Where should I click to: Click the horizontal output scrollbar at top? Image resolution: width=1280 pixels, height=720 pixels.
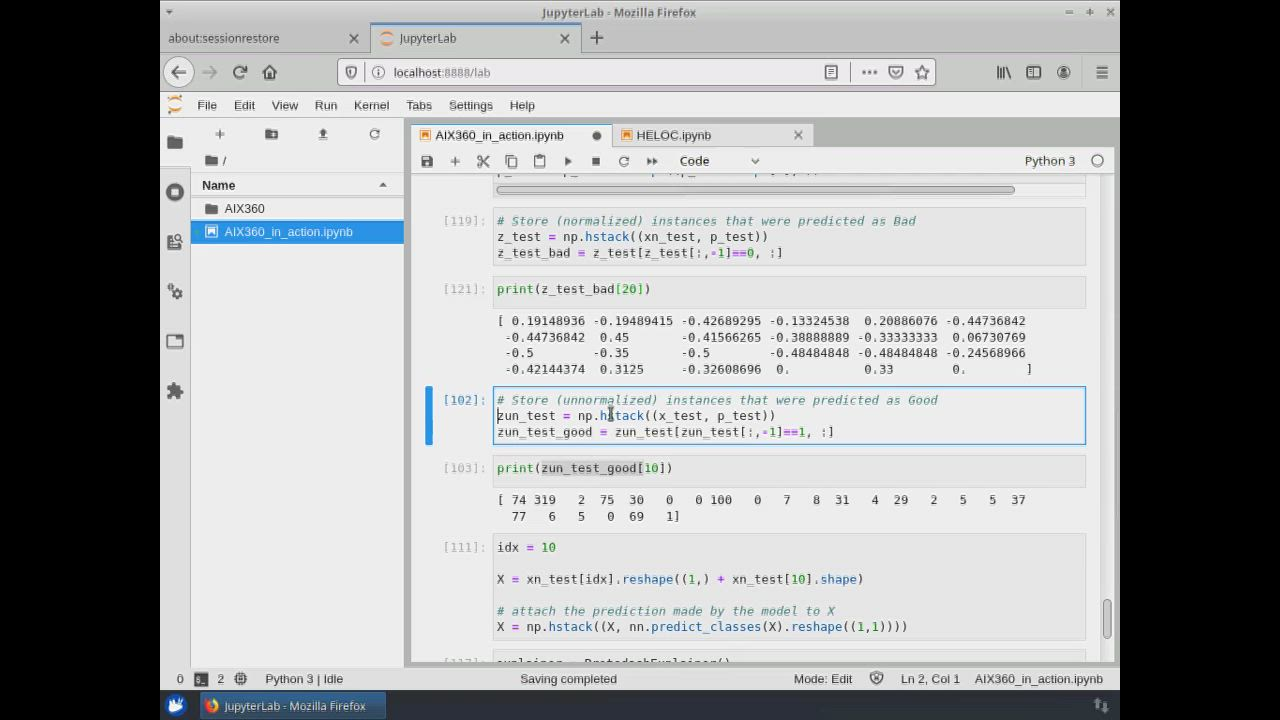click(755, 190)
